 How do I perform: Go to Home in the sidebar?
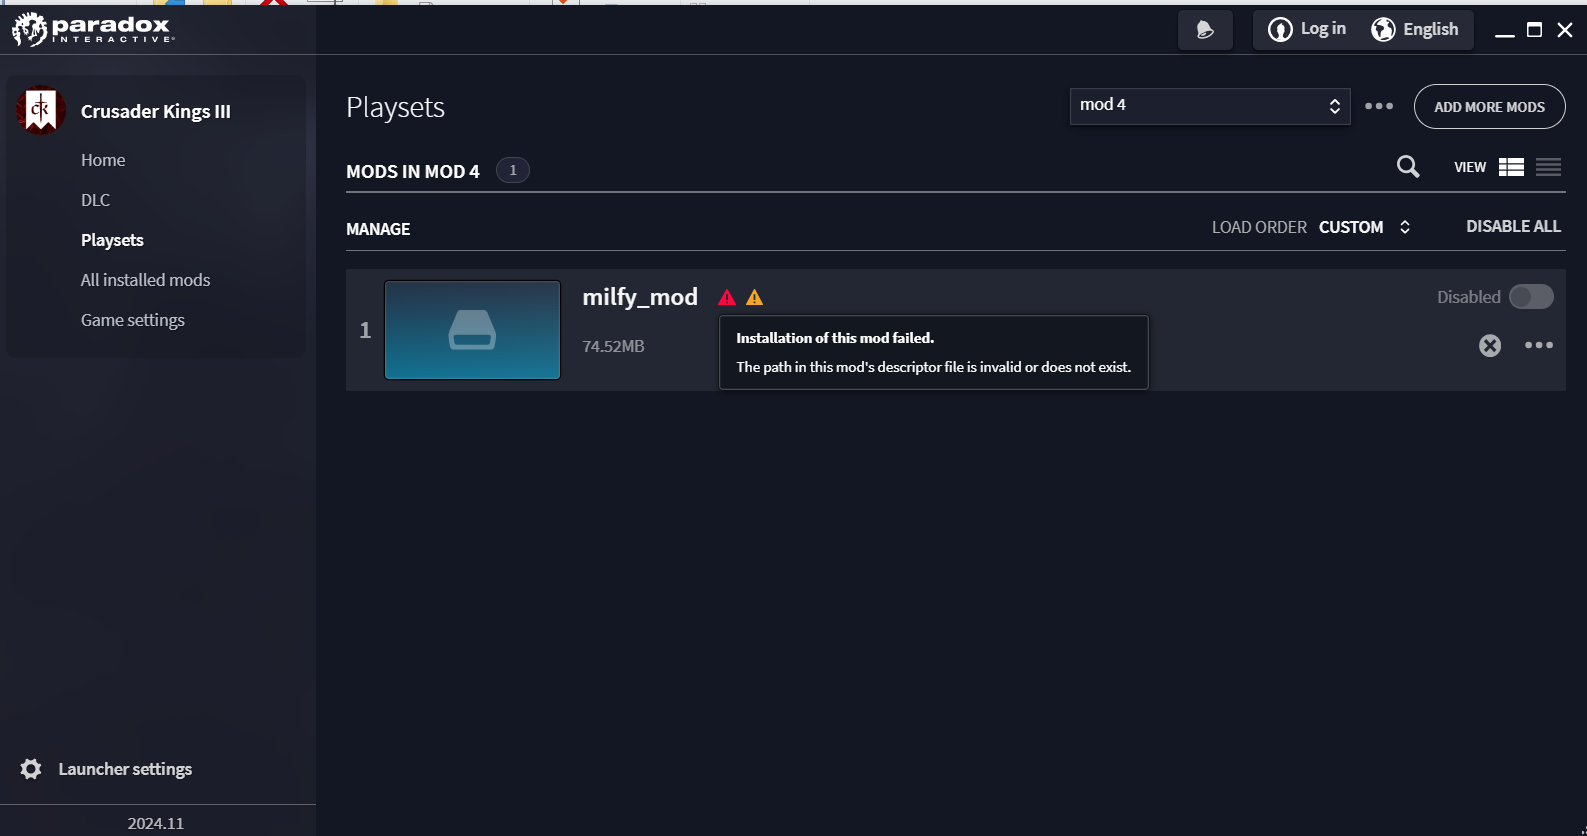pos(103,160)
